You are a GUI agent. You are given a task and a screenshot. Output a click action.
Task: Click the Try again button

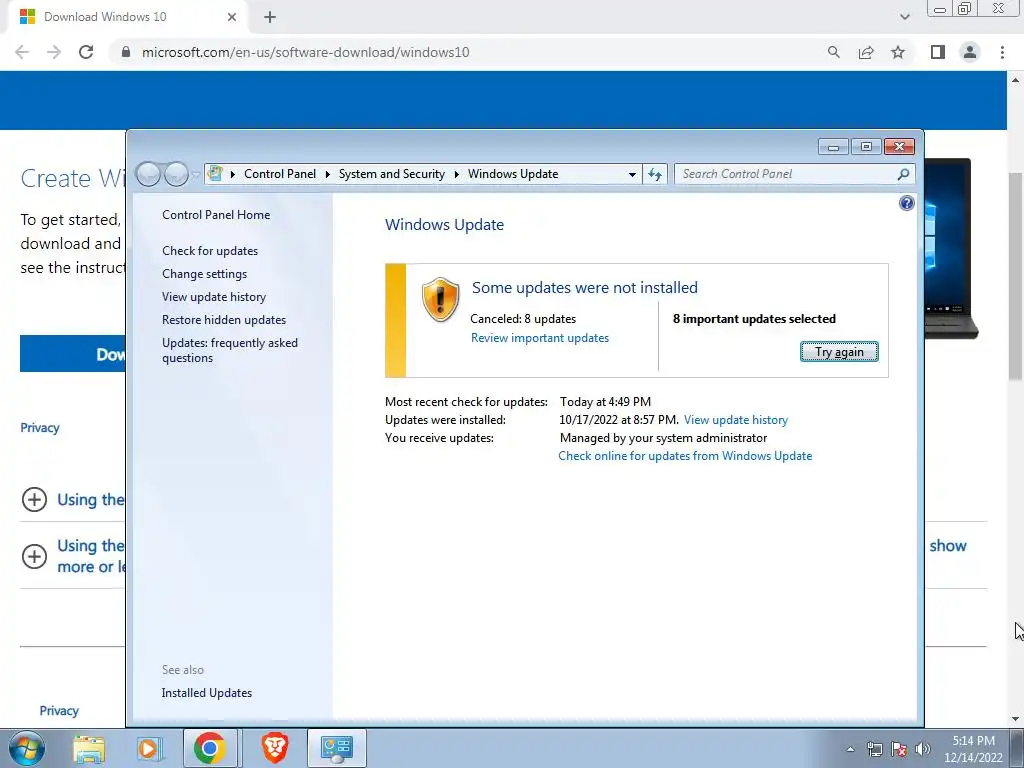point(839,352)
